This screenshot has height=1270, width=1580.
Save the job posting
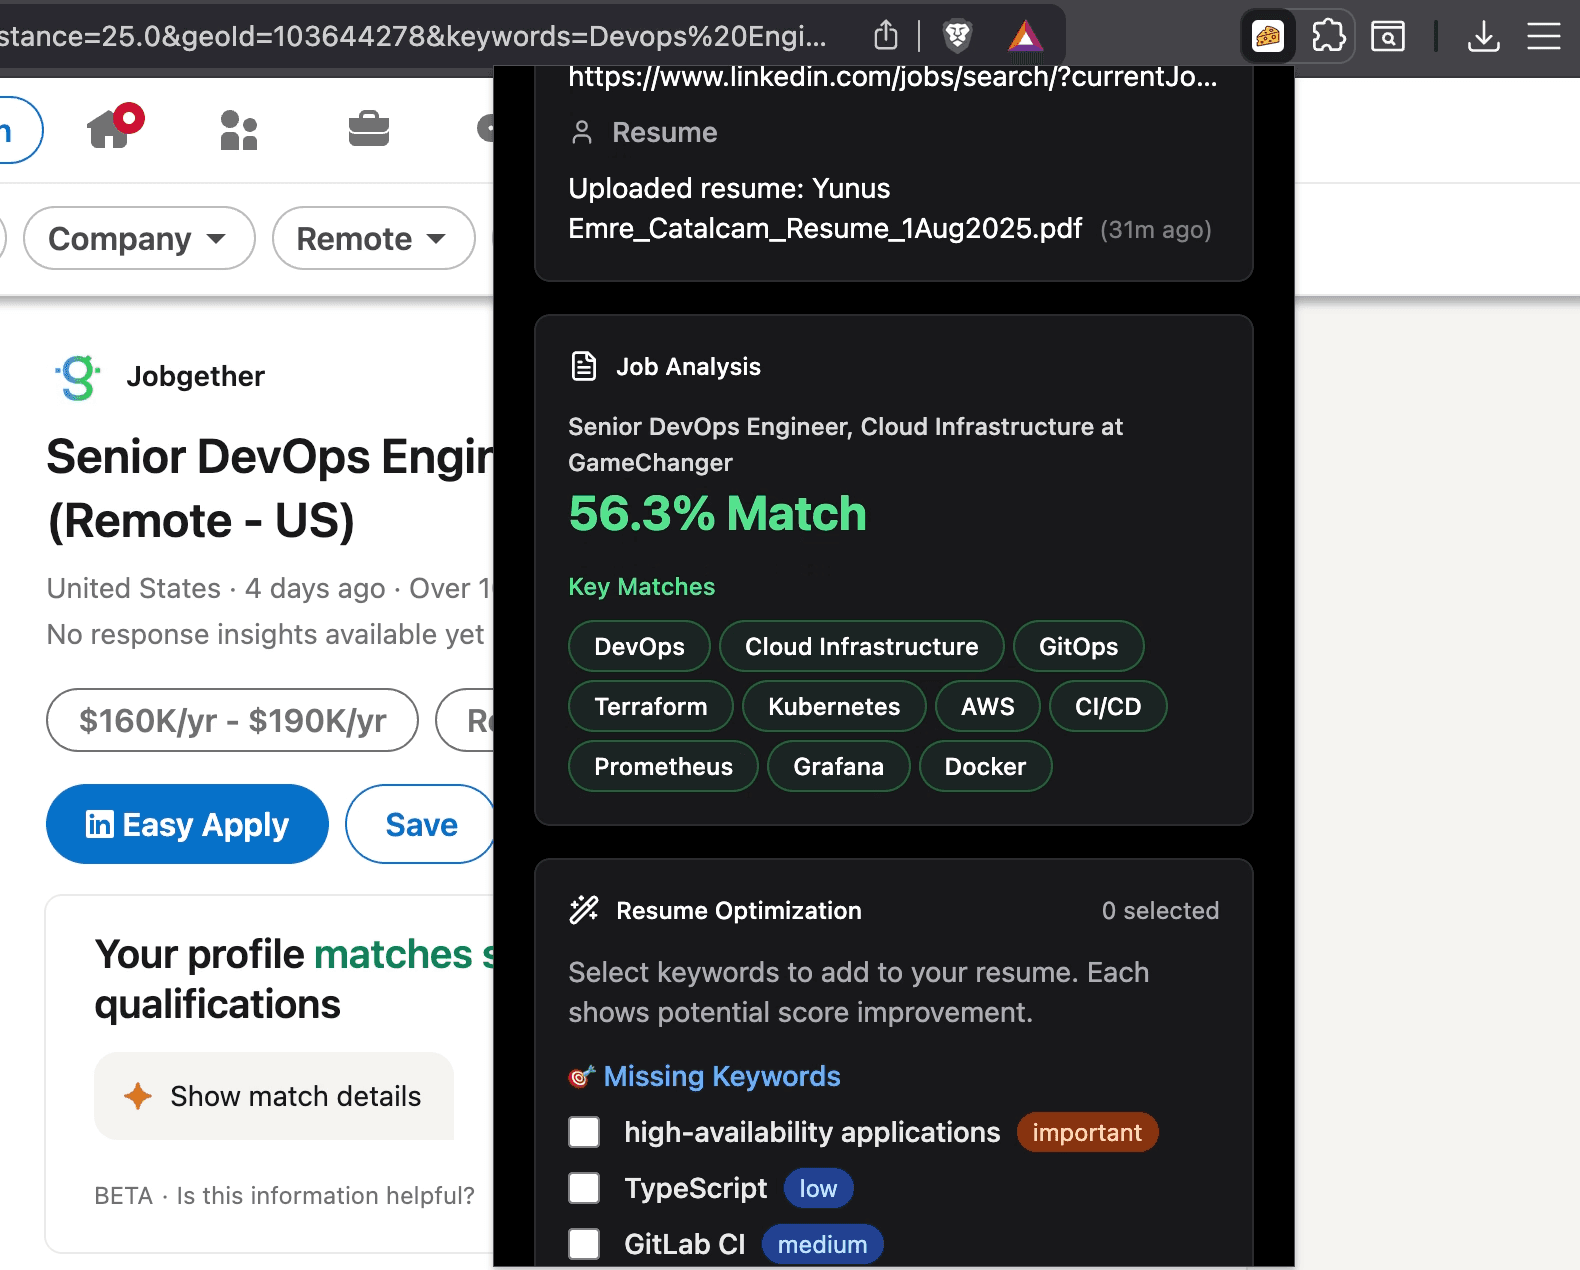(421, 824)
